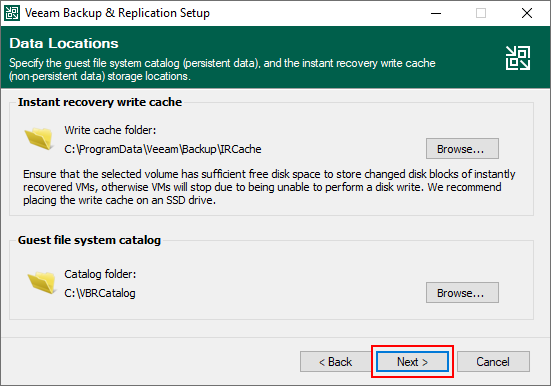Minimize the Veeam setup window
Viewport: 551px width, 386px height.
tap(436, 13)
